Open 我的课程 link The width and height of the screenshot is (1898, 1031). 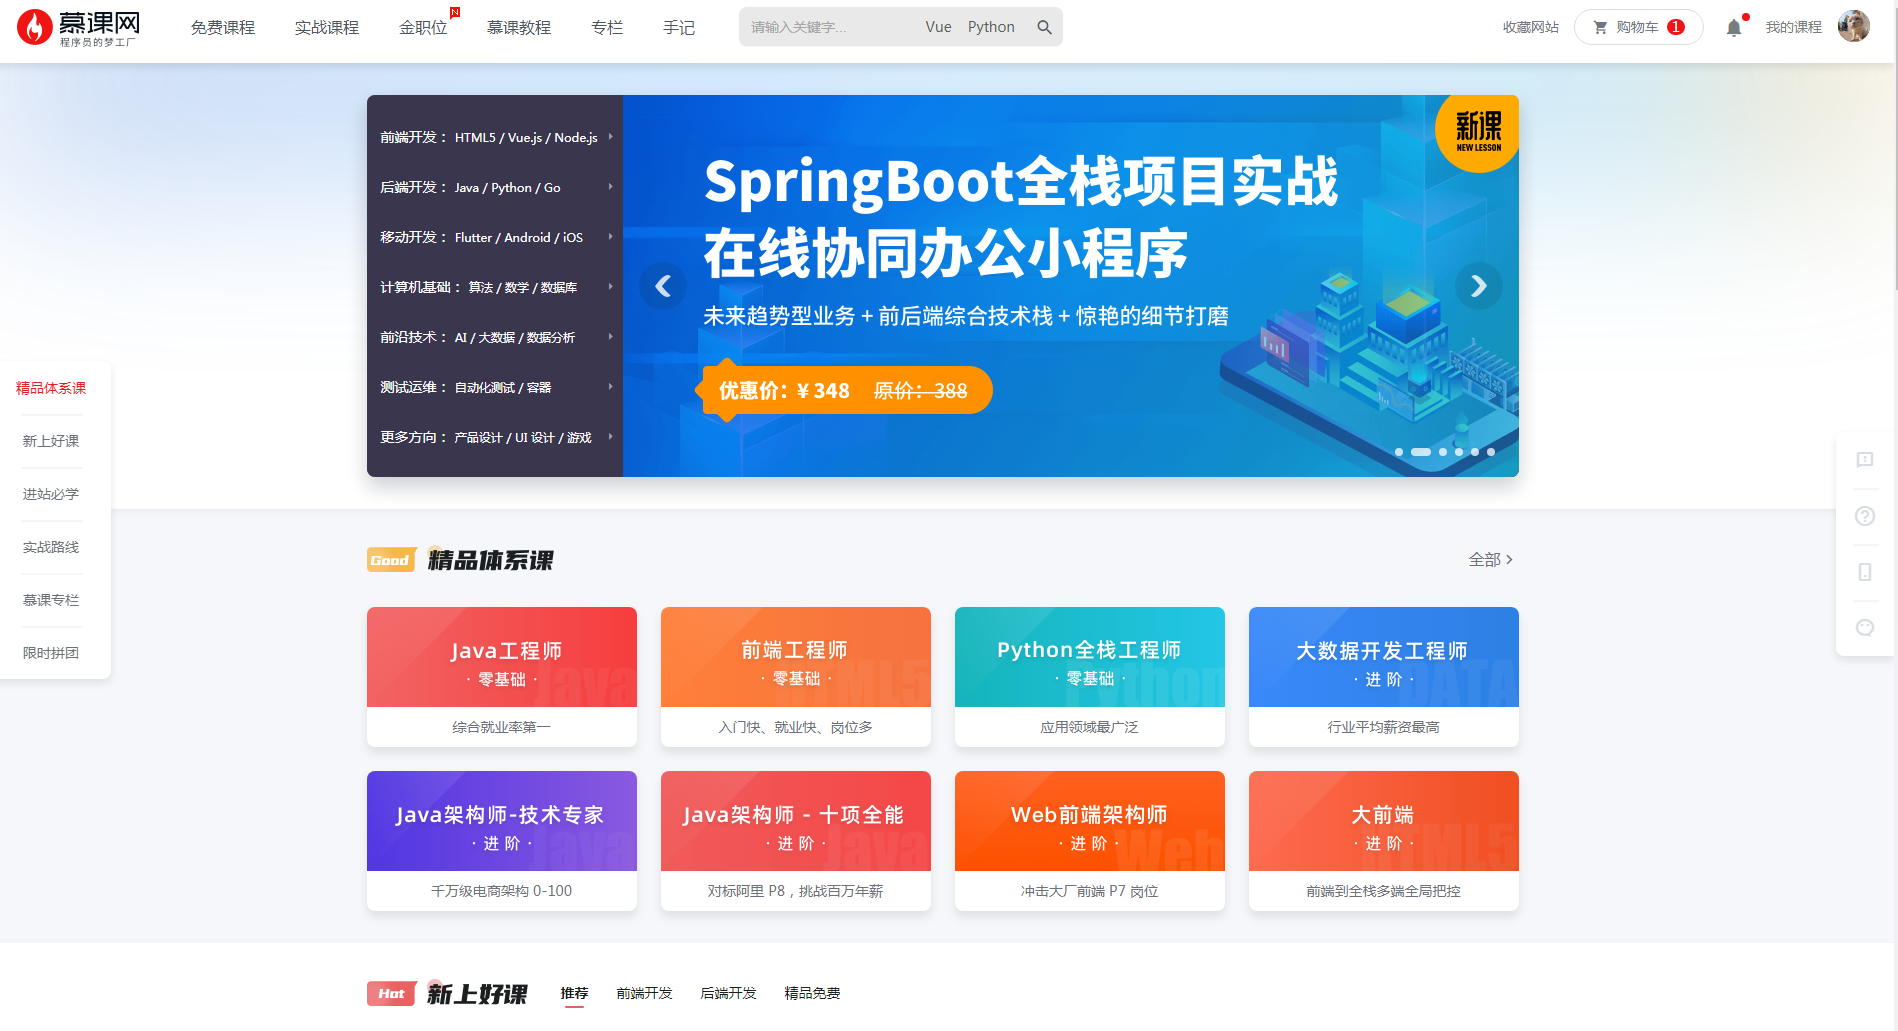coord(1793,27)
